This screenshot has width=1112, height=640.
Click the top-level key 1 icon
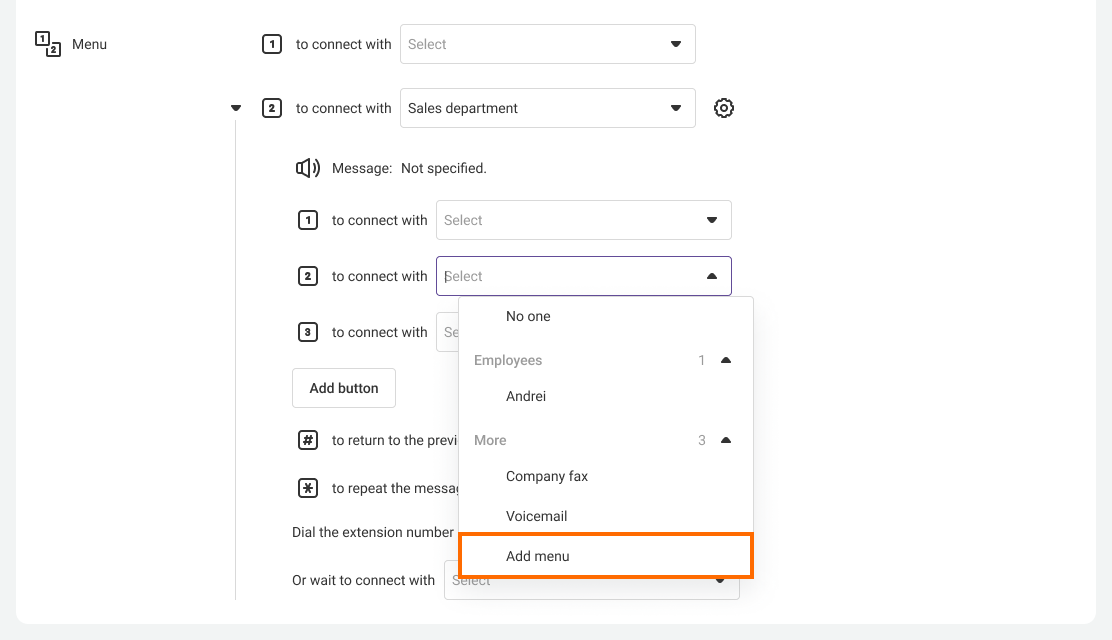tap(272, 44)
